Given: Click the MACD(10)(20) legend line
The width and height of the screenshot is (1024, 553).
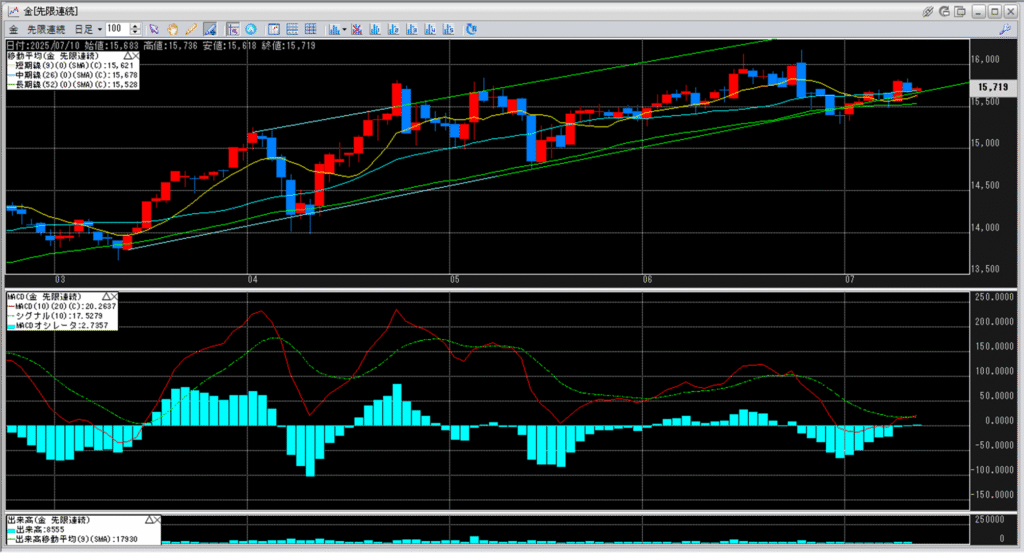Looking at the screenshot, I should pyautogui.click(x=62, y=306).
